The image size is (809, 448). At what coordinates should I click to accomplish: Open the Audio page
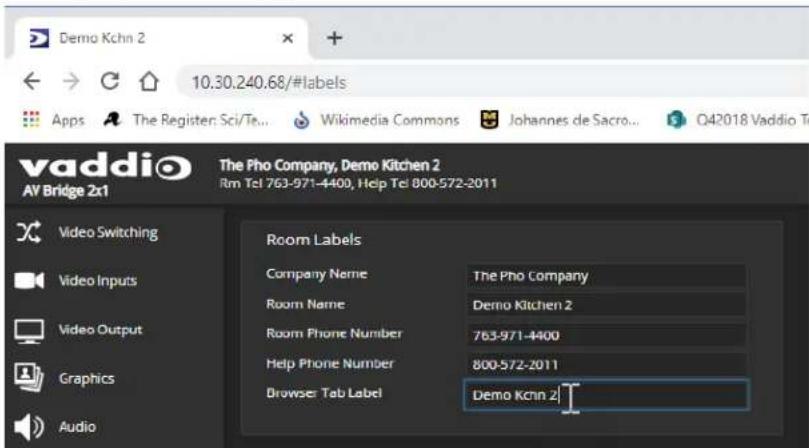pyautogui.click(x=77, y=427)
